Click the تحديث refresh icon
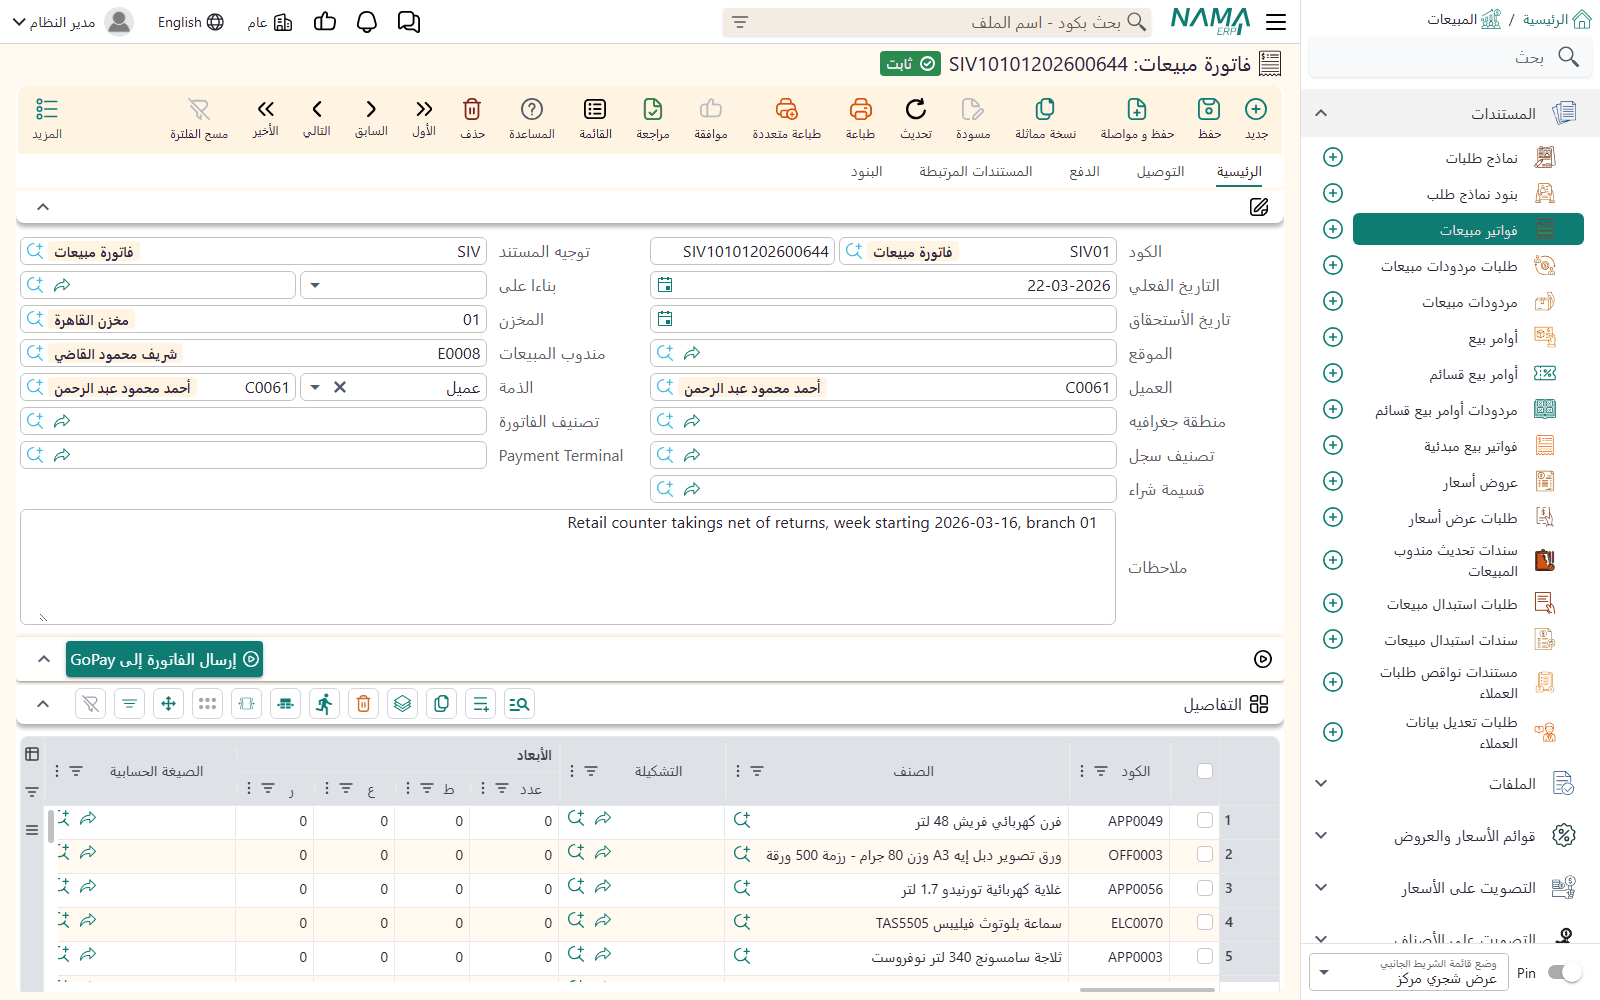 click(915, 109)
